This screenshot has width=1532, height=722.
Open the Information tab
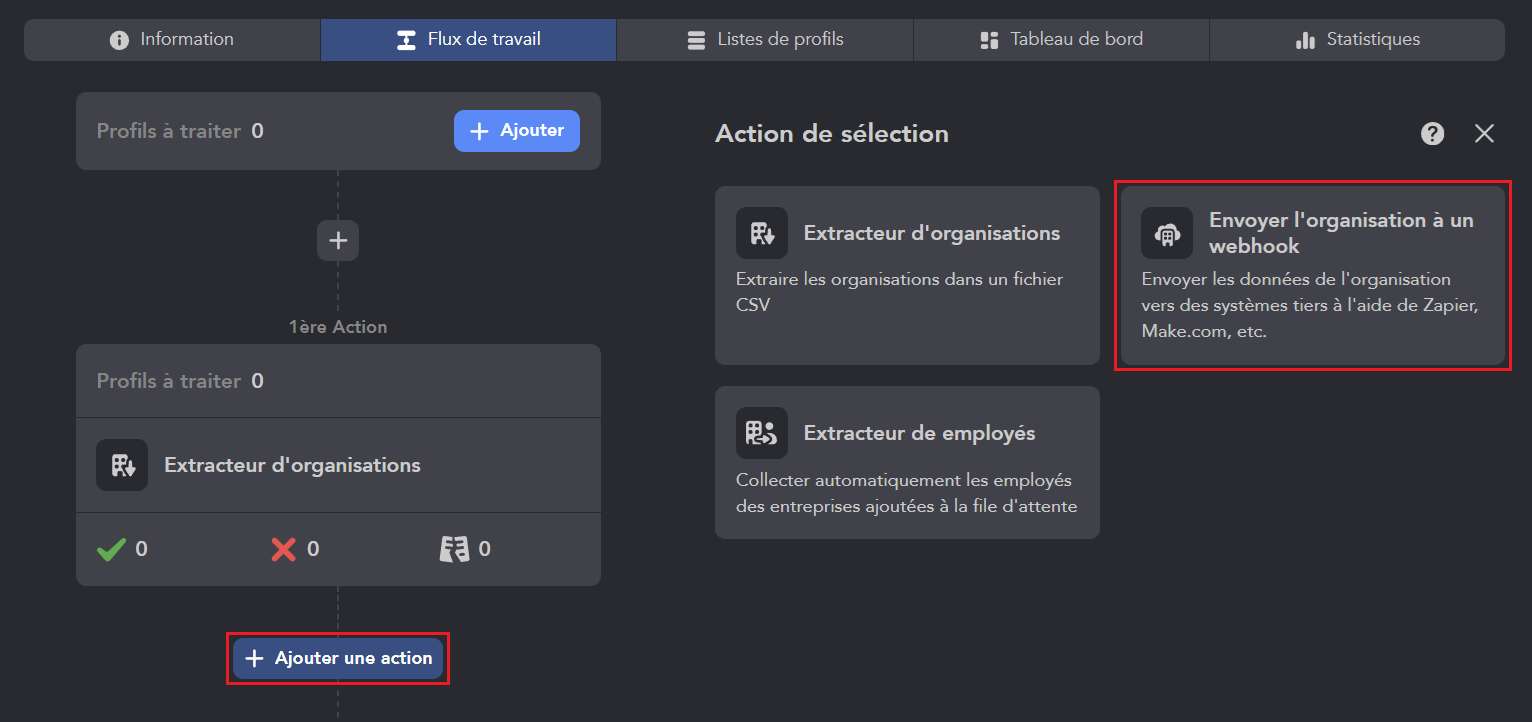click(x=172, y=40)
